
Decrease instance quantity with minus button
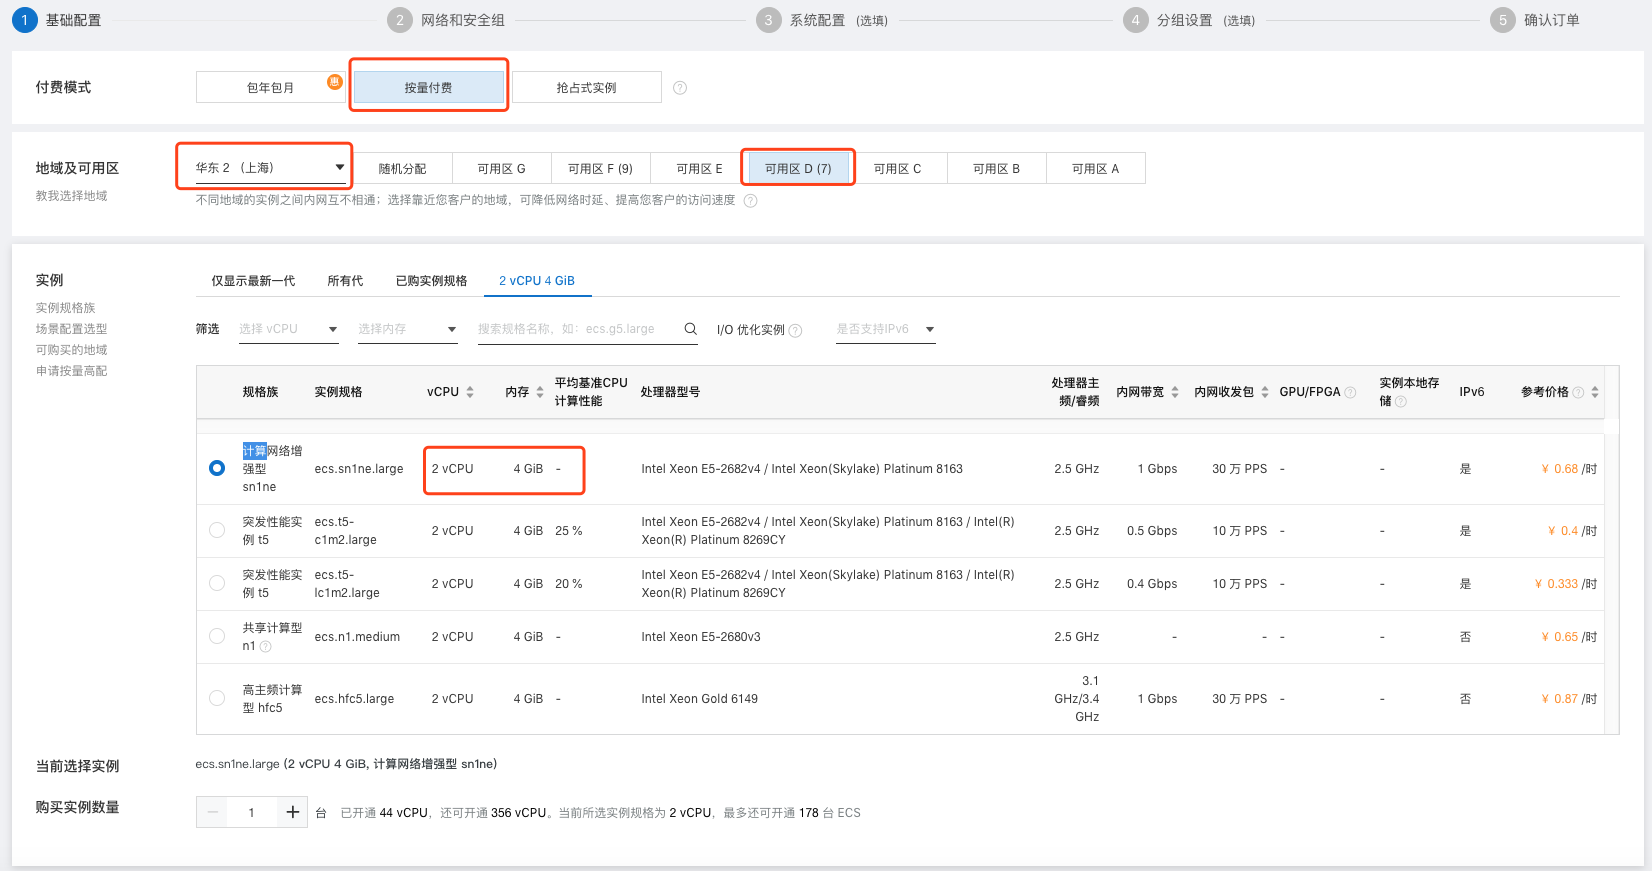pos(212,812)
